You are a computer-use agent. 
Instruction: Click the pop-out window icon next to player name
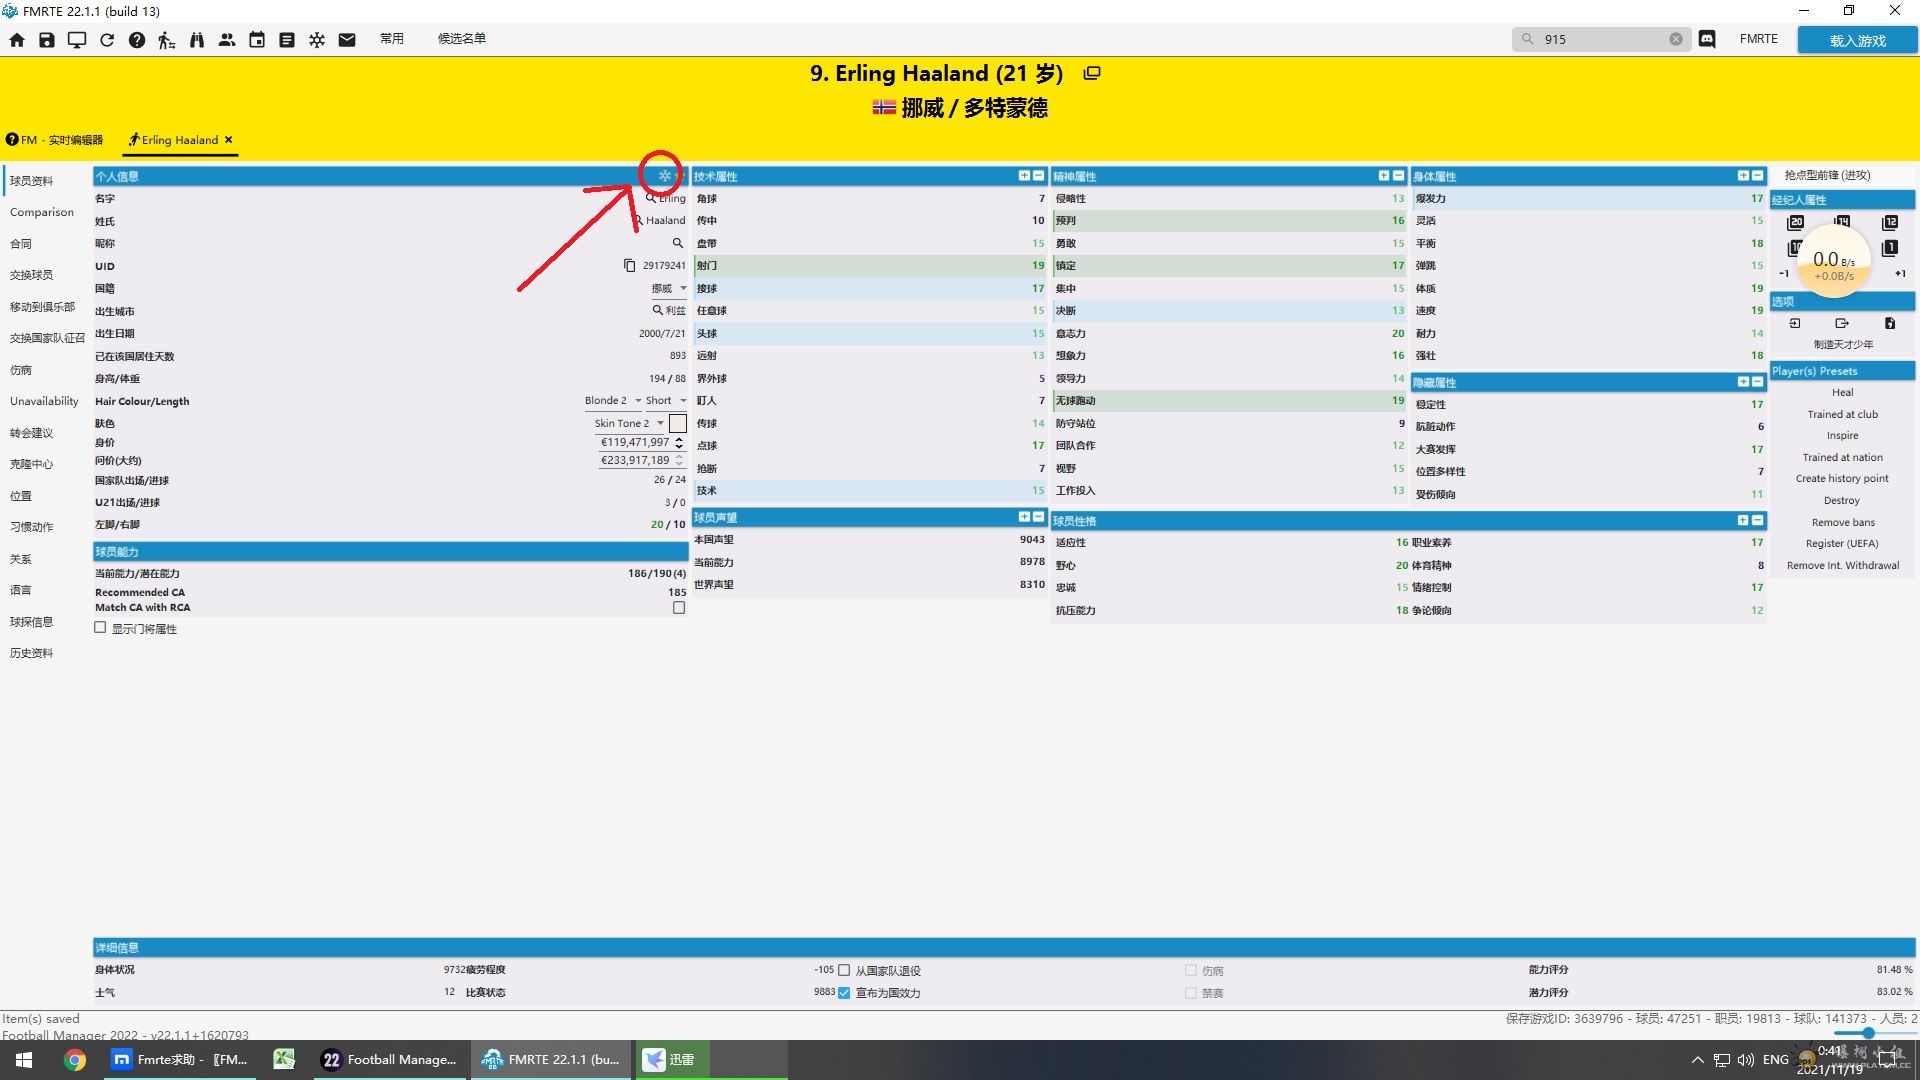[x=1092, y=73]
